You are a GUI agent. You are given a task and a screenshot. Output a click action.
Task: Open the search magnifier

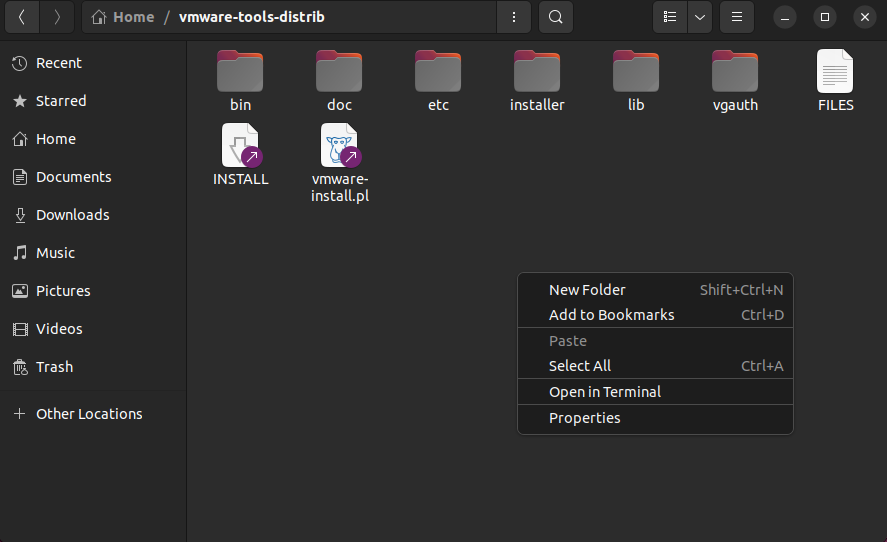click(x=556, y=17)
